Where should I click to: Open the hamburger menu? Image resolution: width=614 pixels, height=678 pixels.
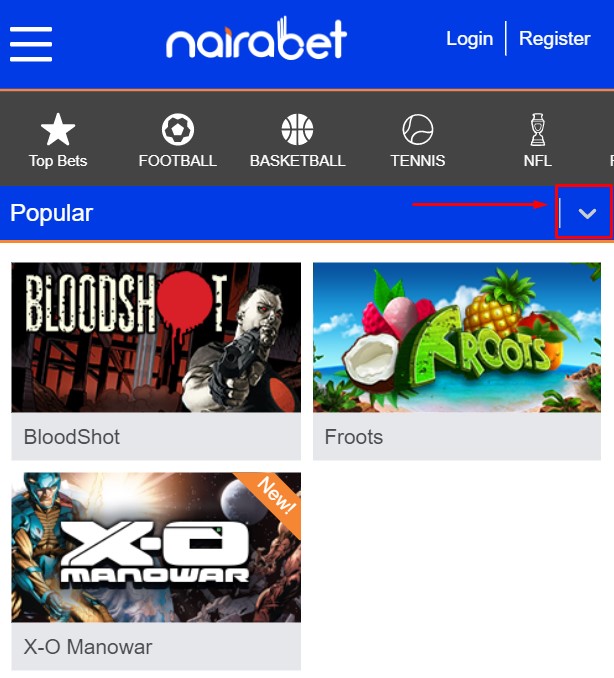tap(31, 44)
